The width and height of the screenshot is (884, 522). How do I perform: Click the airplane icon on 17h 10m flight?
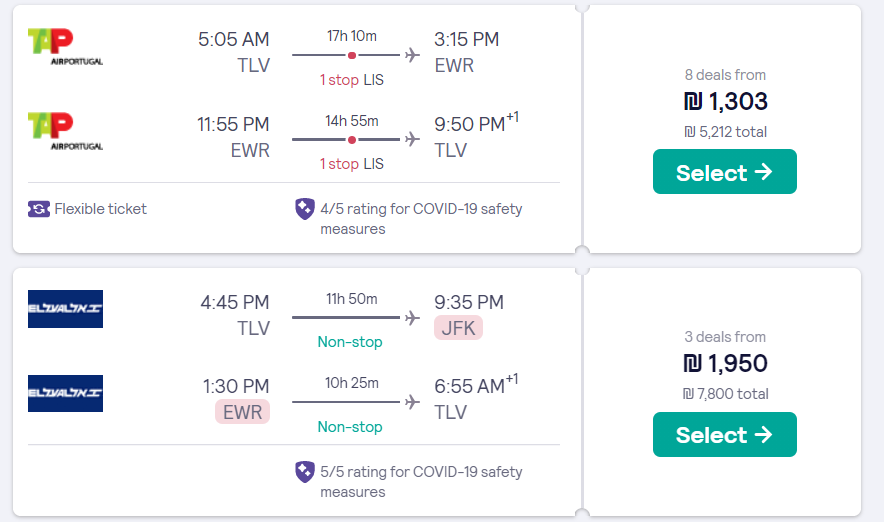click(411, 55)
